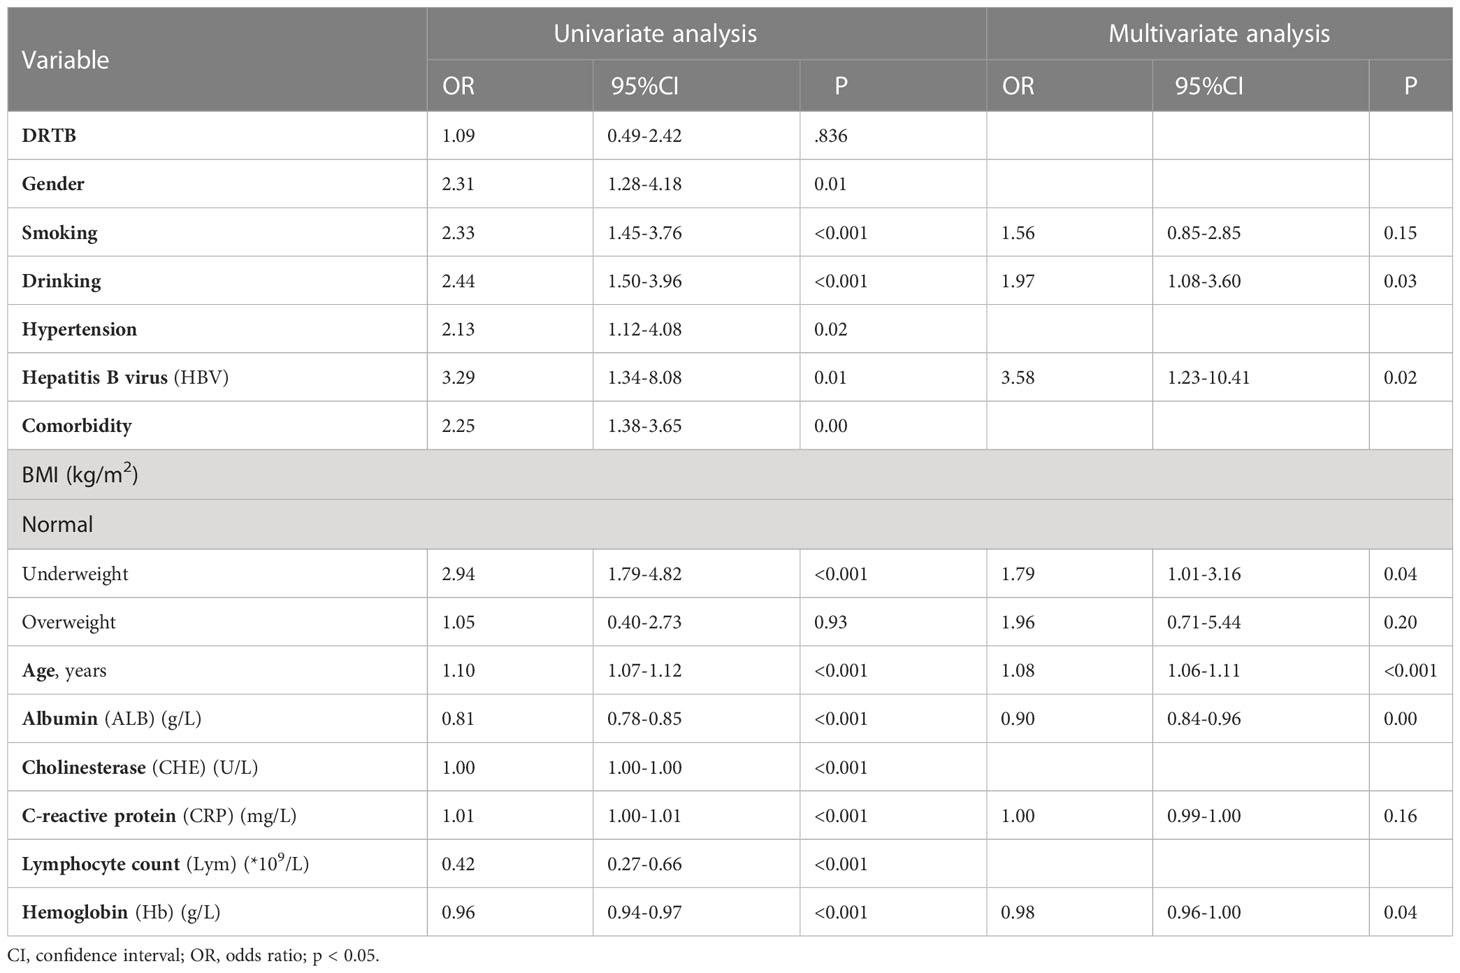
Task: Click the Lymphocyte count (Lym) label
Action: [x=165, y=864]
